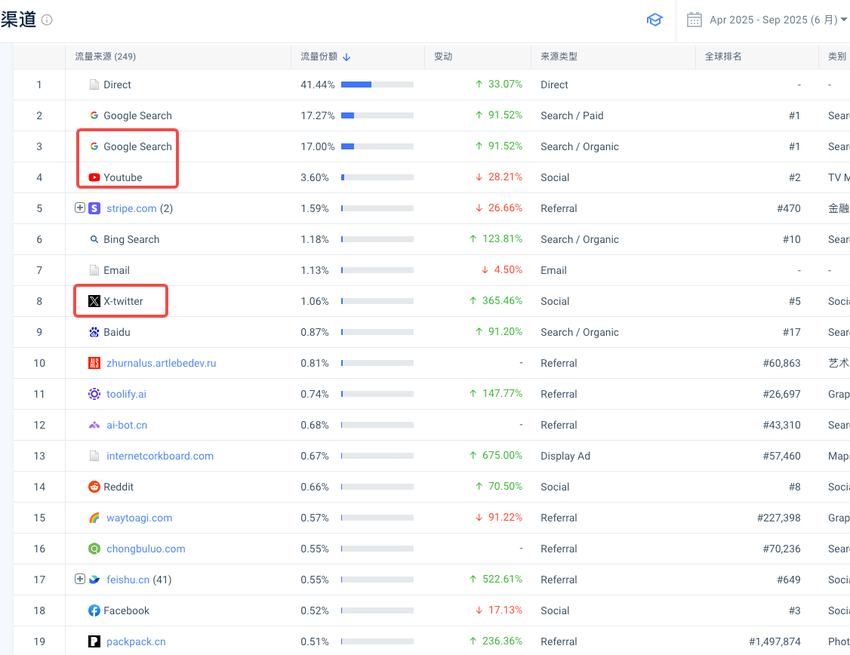This screenshot has width=850, height=655.
Task: Click the info icon next to 渠道 title
Action: tap(47, 20)
